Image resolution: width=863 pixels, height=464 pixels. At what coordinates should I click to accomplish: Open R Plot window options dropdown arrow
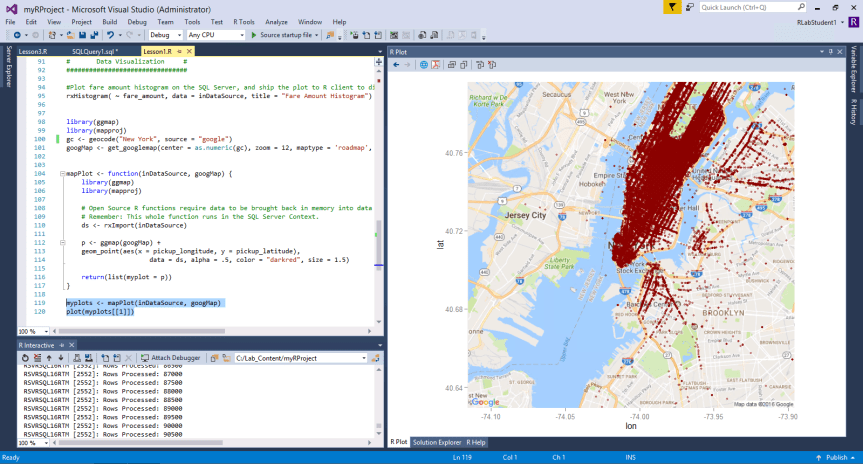pyautogui.click(x=822, y=52)
